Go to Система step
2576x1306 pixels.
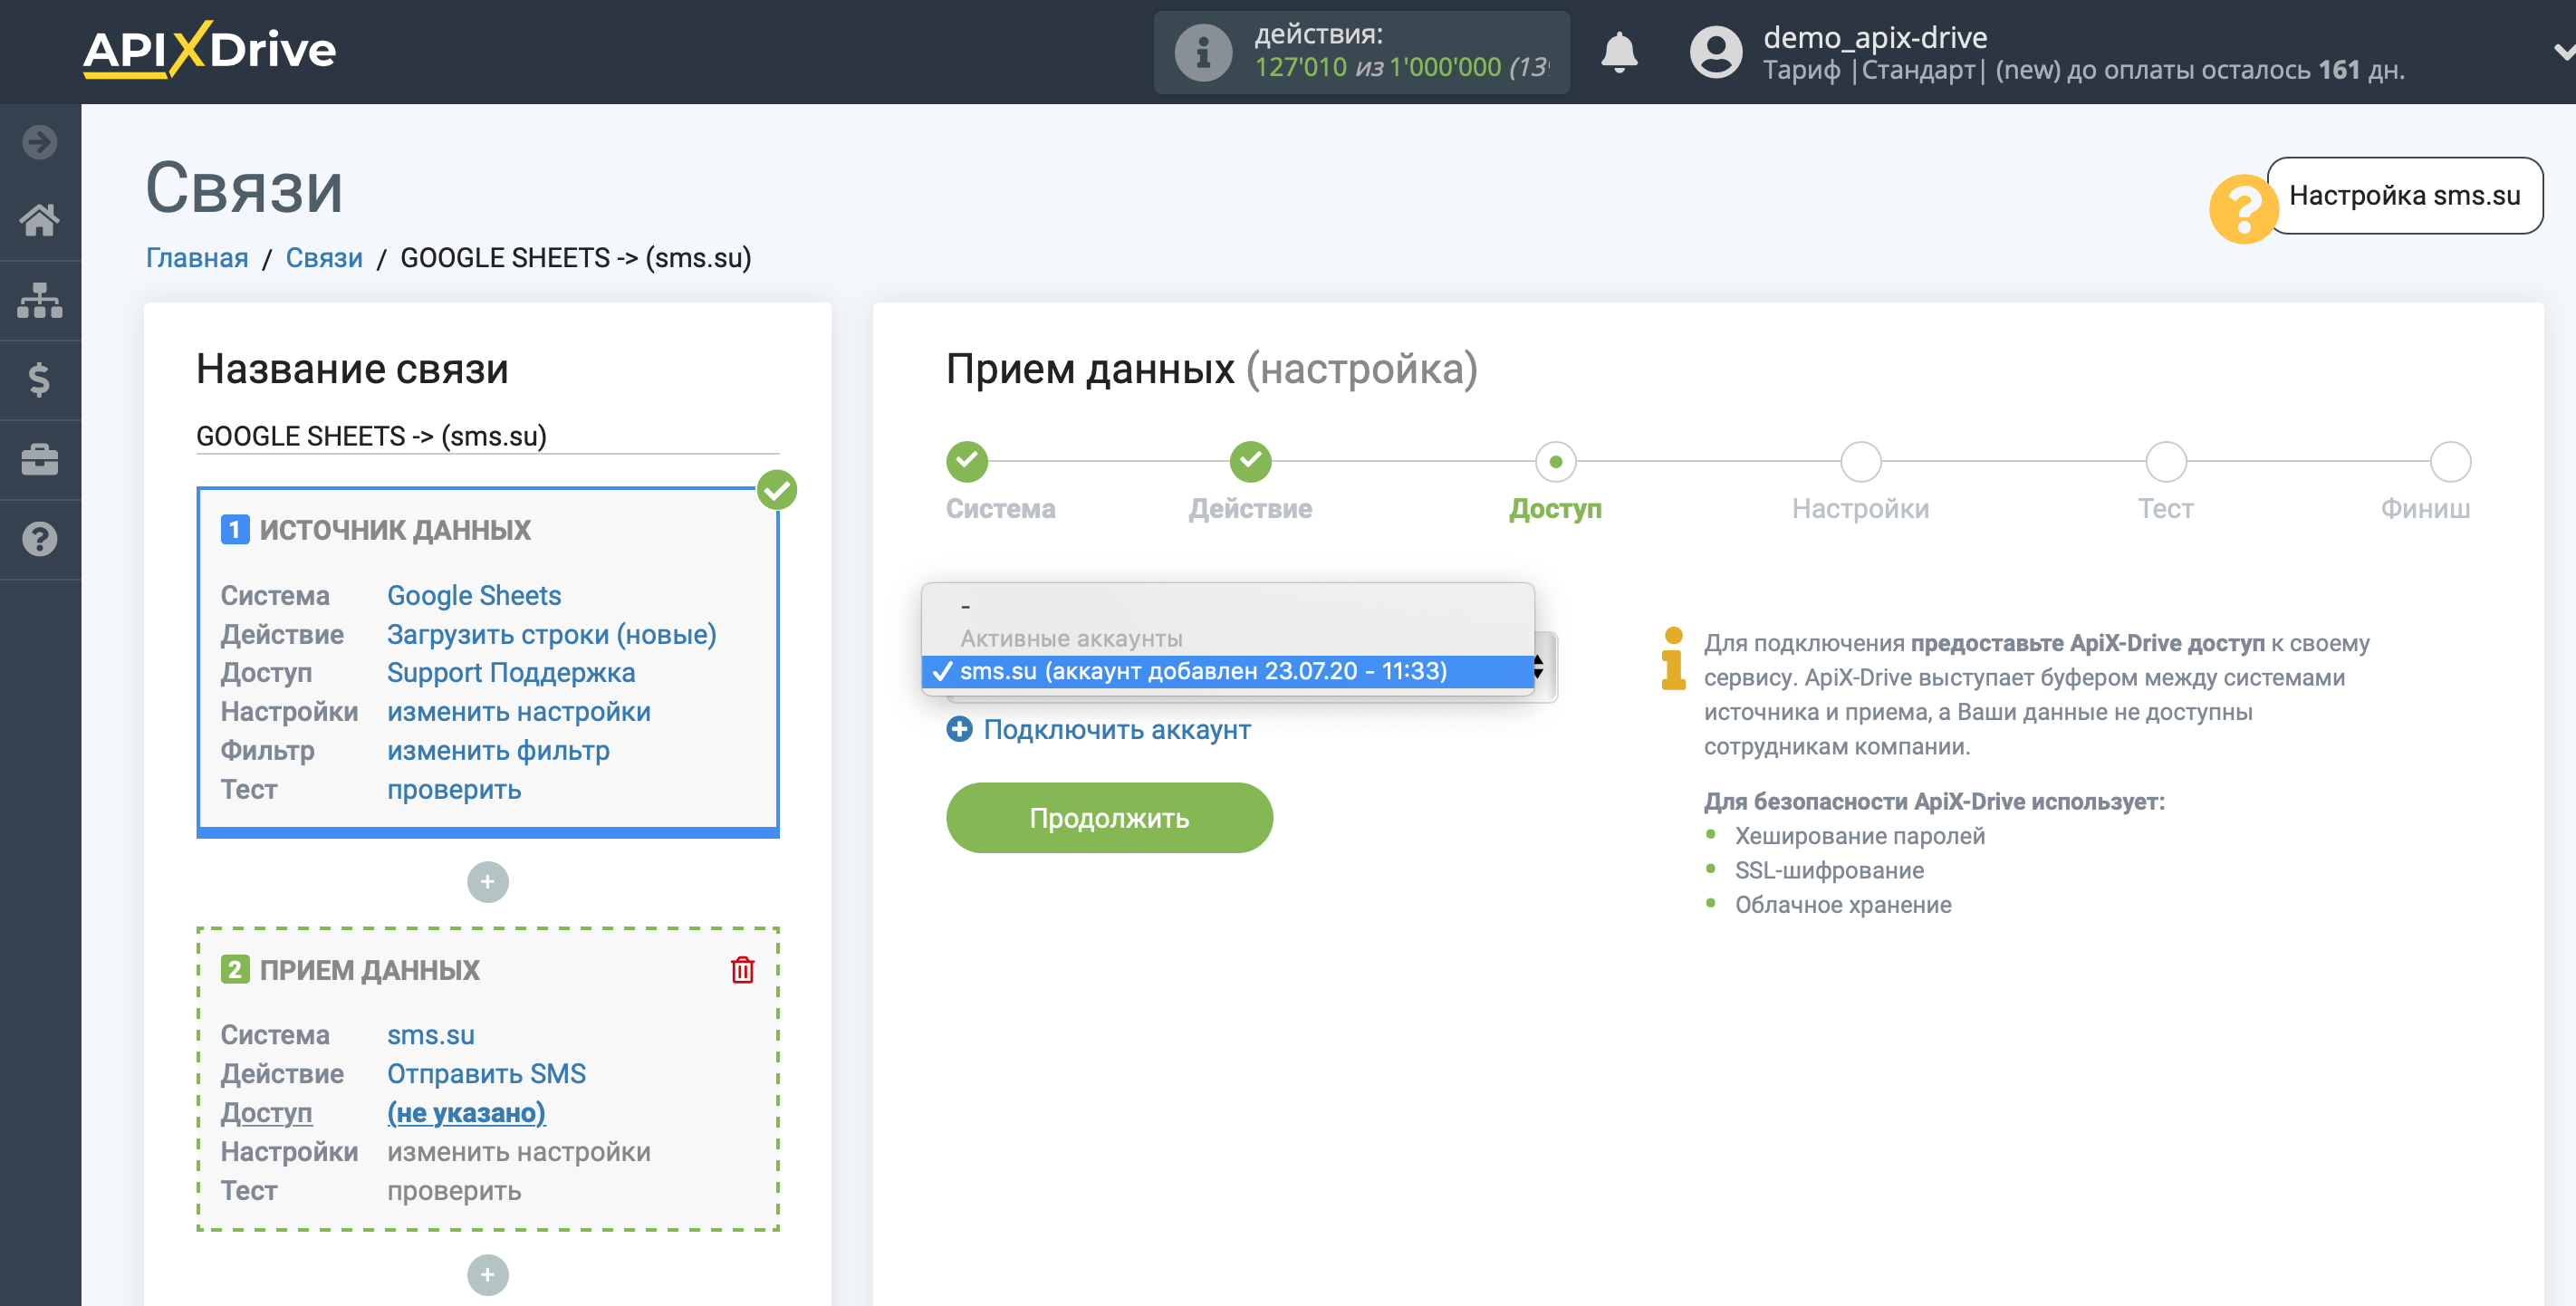[967, 461]
